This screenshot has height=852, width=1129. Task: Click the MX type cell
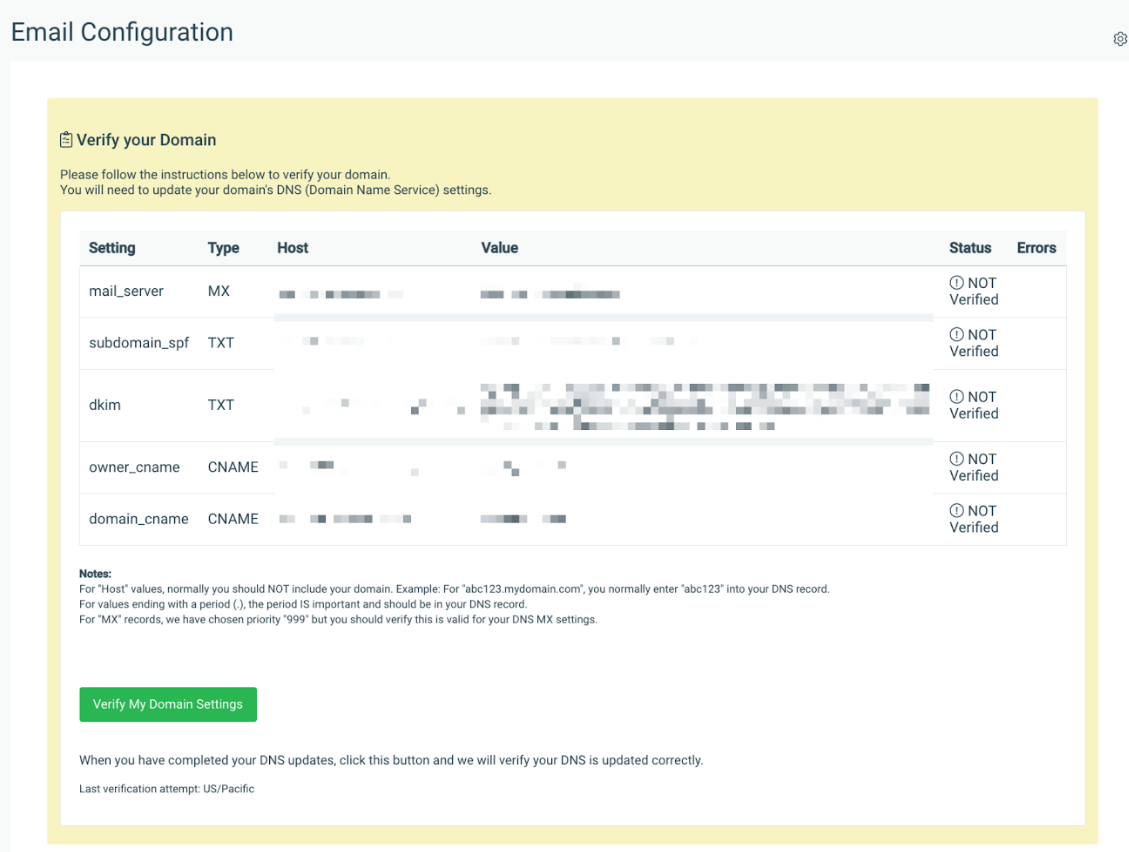[x=219, y=291]
